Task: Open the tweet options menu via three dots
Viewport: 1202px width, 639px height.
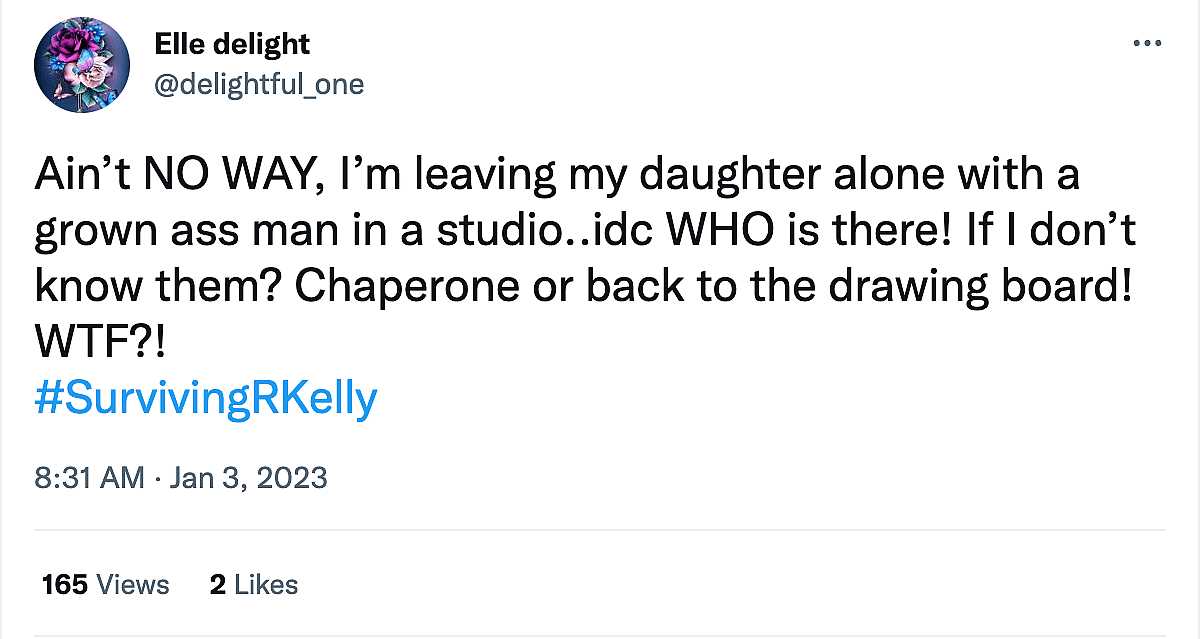Action: (x=1147, y=42)
